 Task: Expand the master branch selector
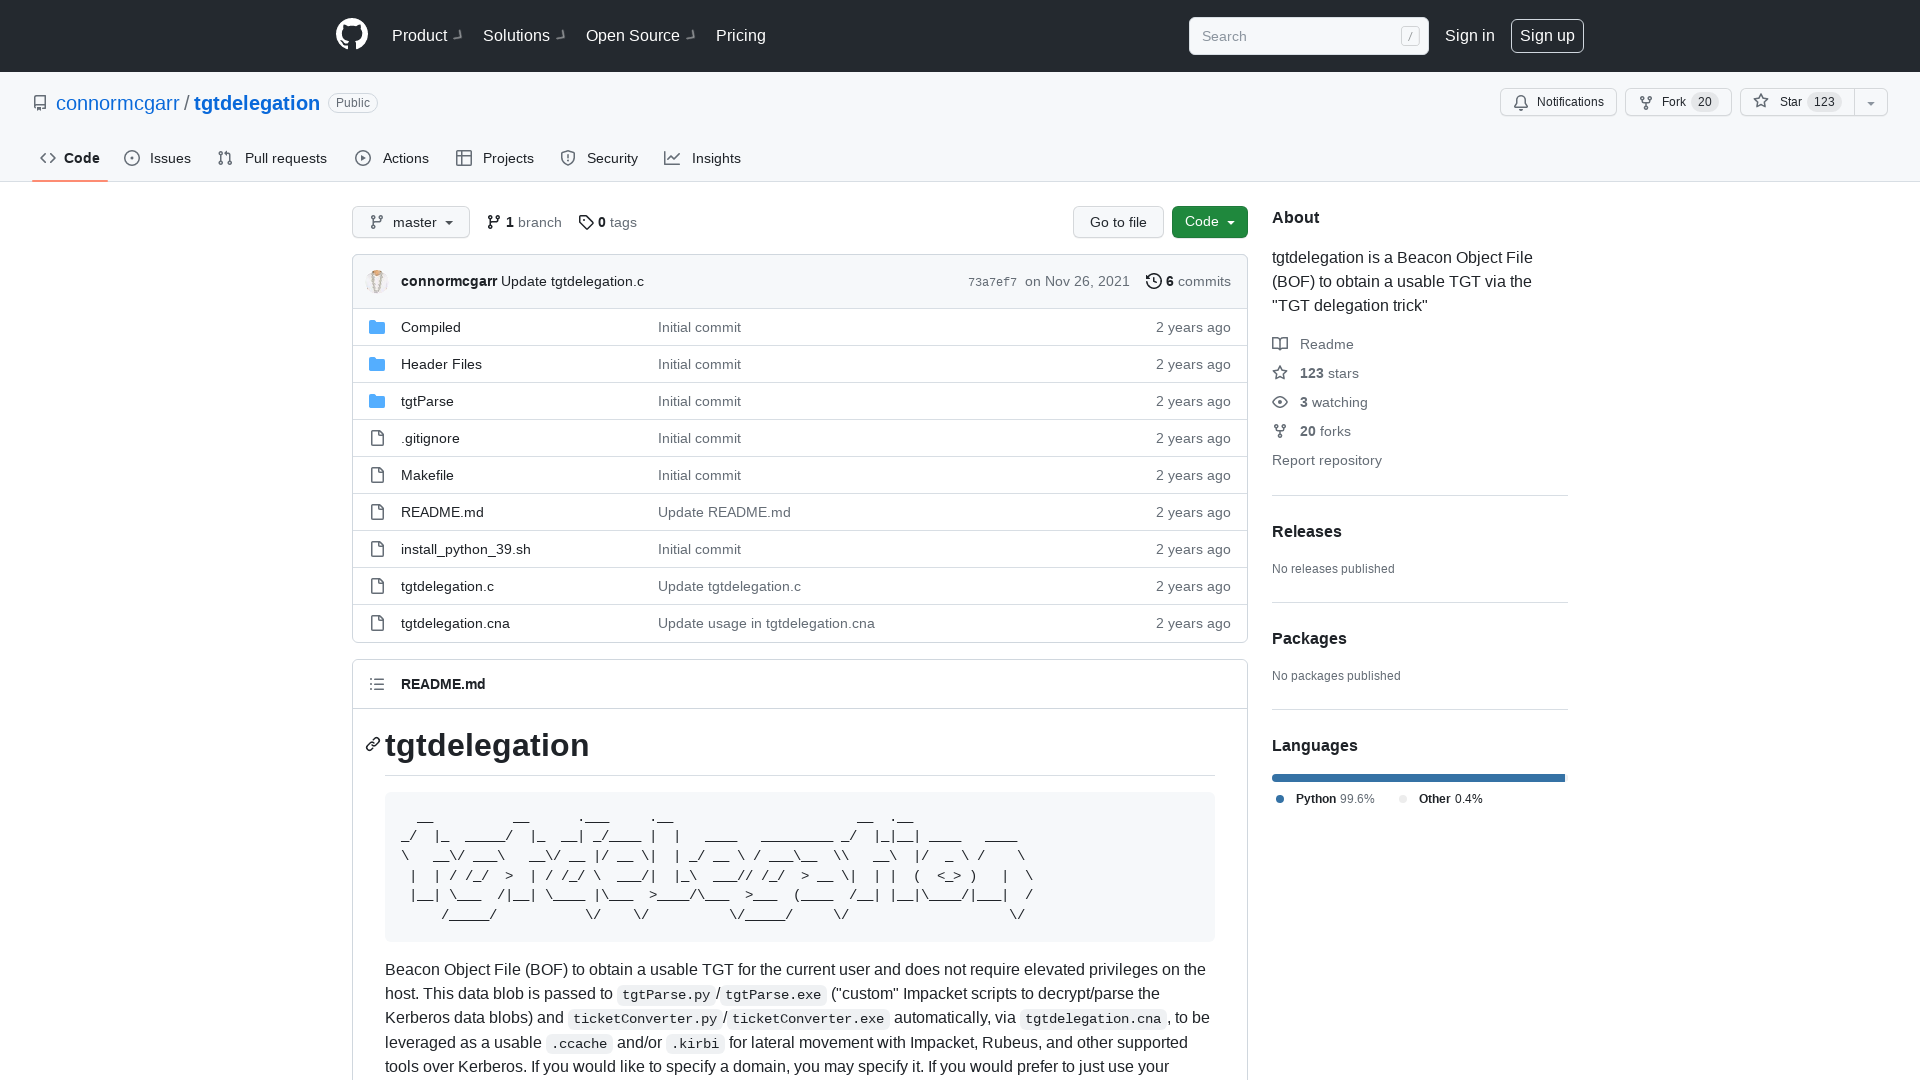tap(411, 222)
